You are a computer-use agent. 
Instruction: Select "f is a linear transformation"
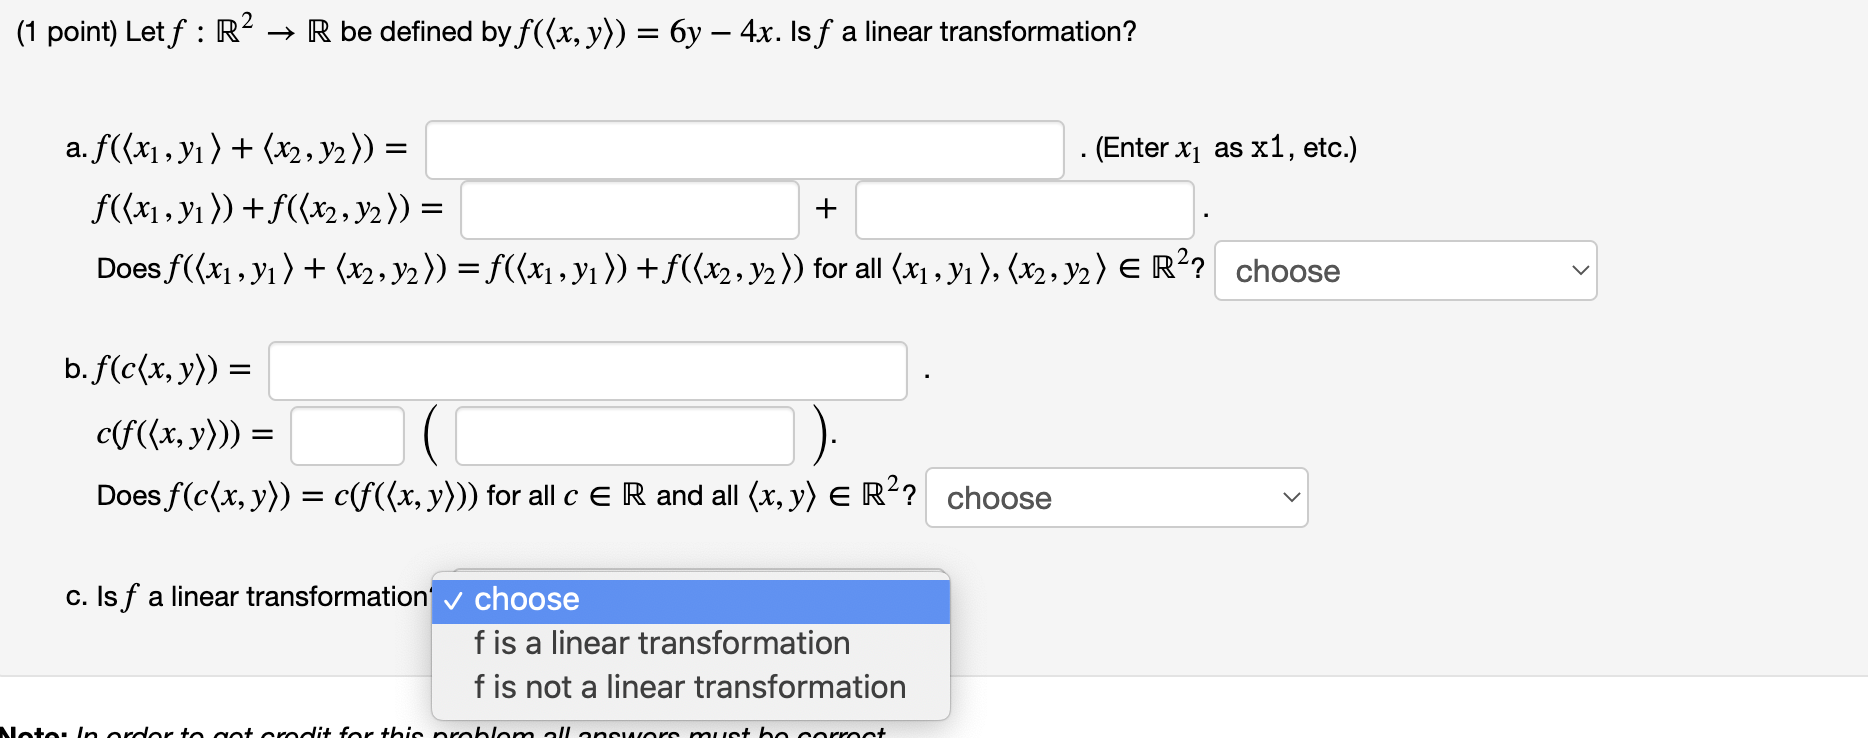pos(662,642)
